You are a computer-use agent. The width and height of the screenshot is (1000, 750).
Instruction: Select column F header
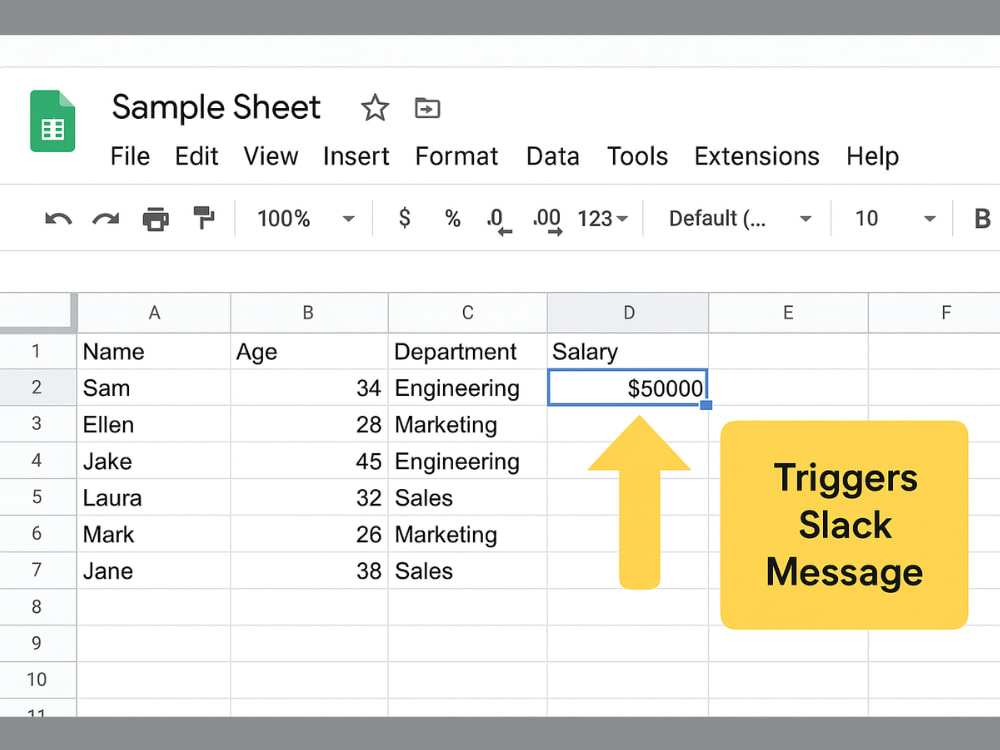pos(934,313)
